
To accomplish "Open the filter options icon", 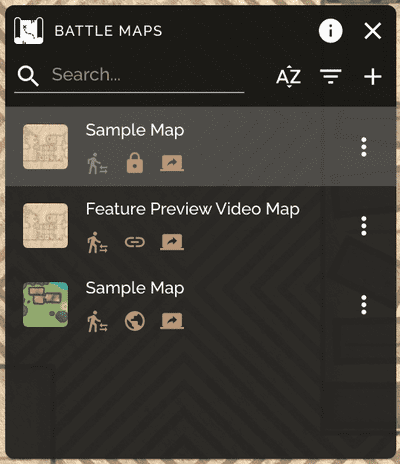I will (x=330, y=77).
